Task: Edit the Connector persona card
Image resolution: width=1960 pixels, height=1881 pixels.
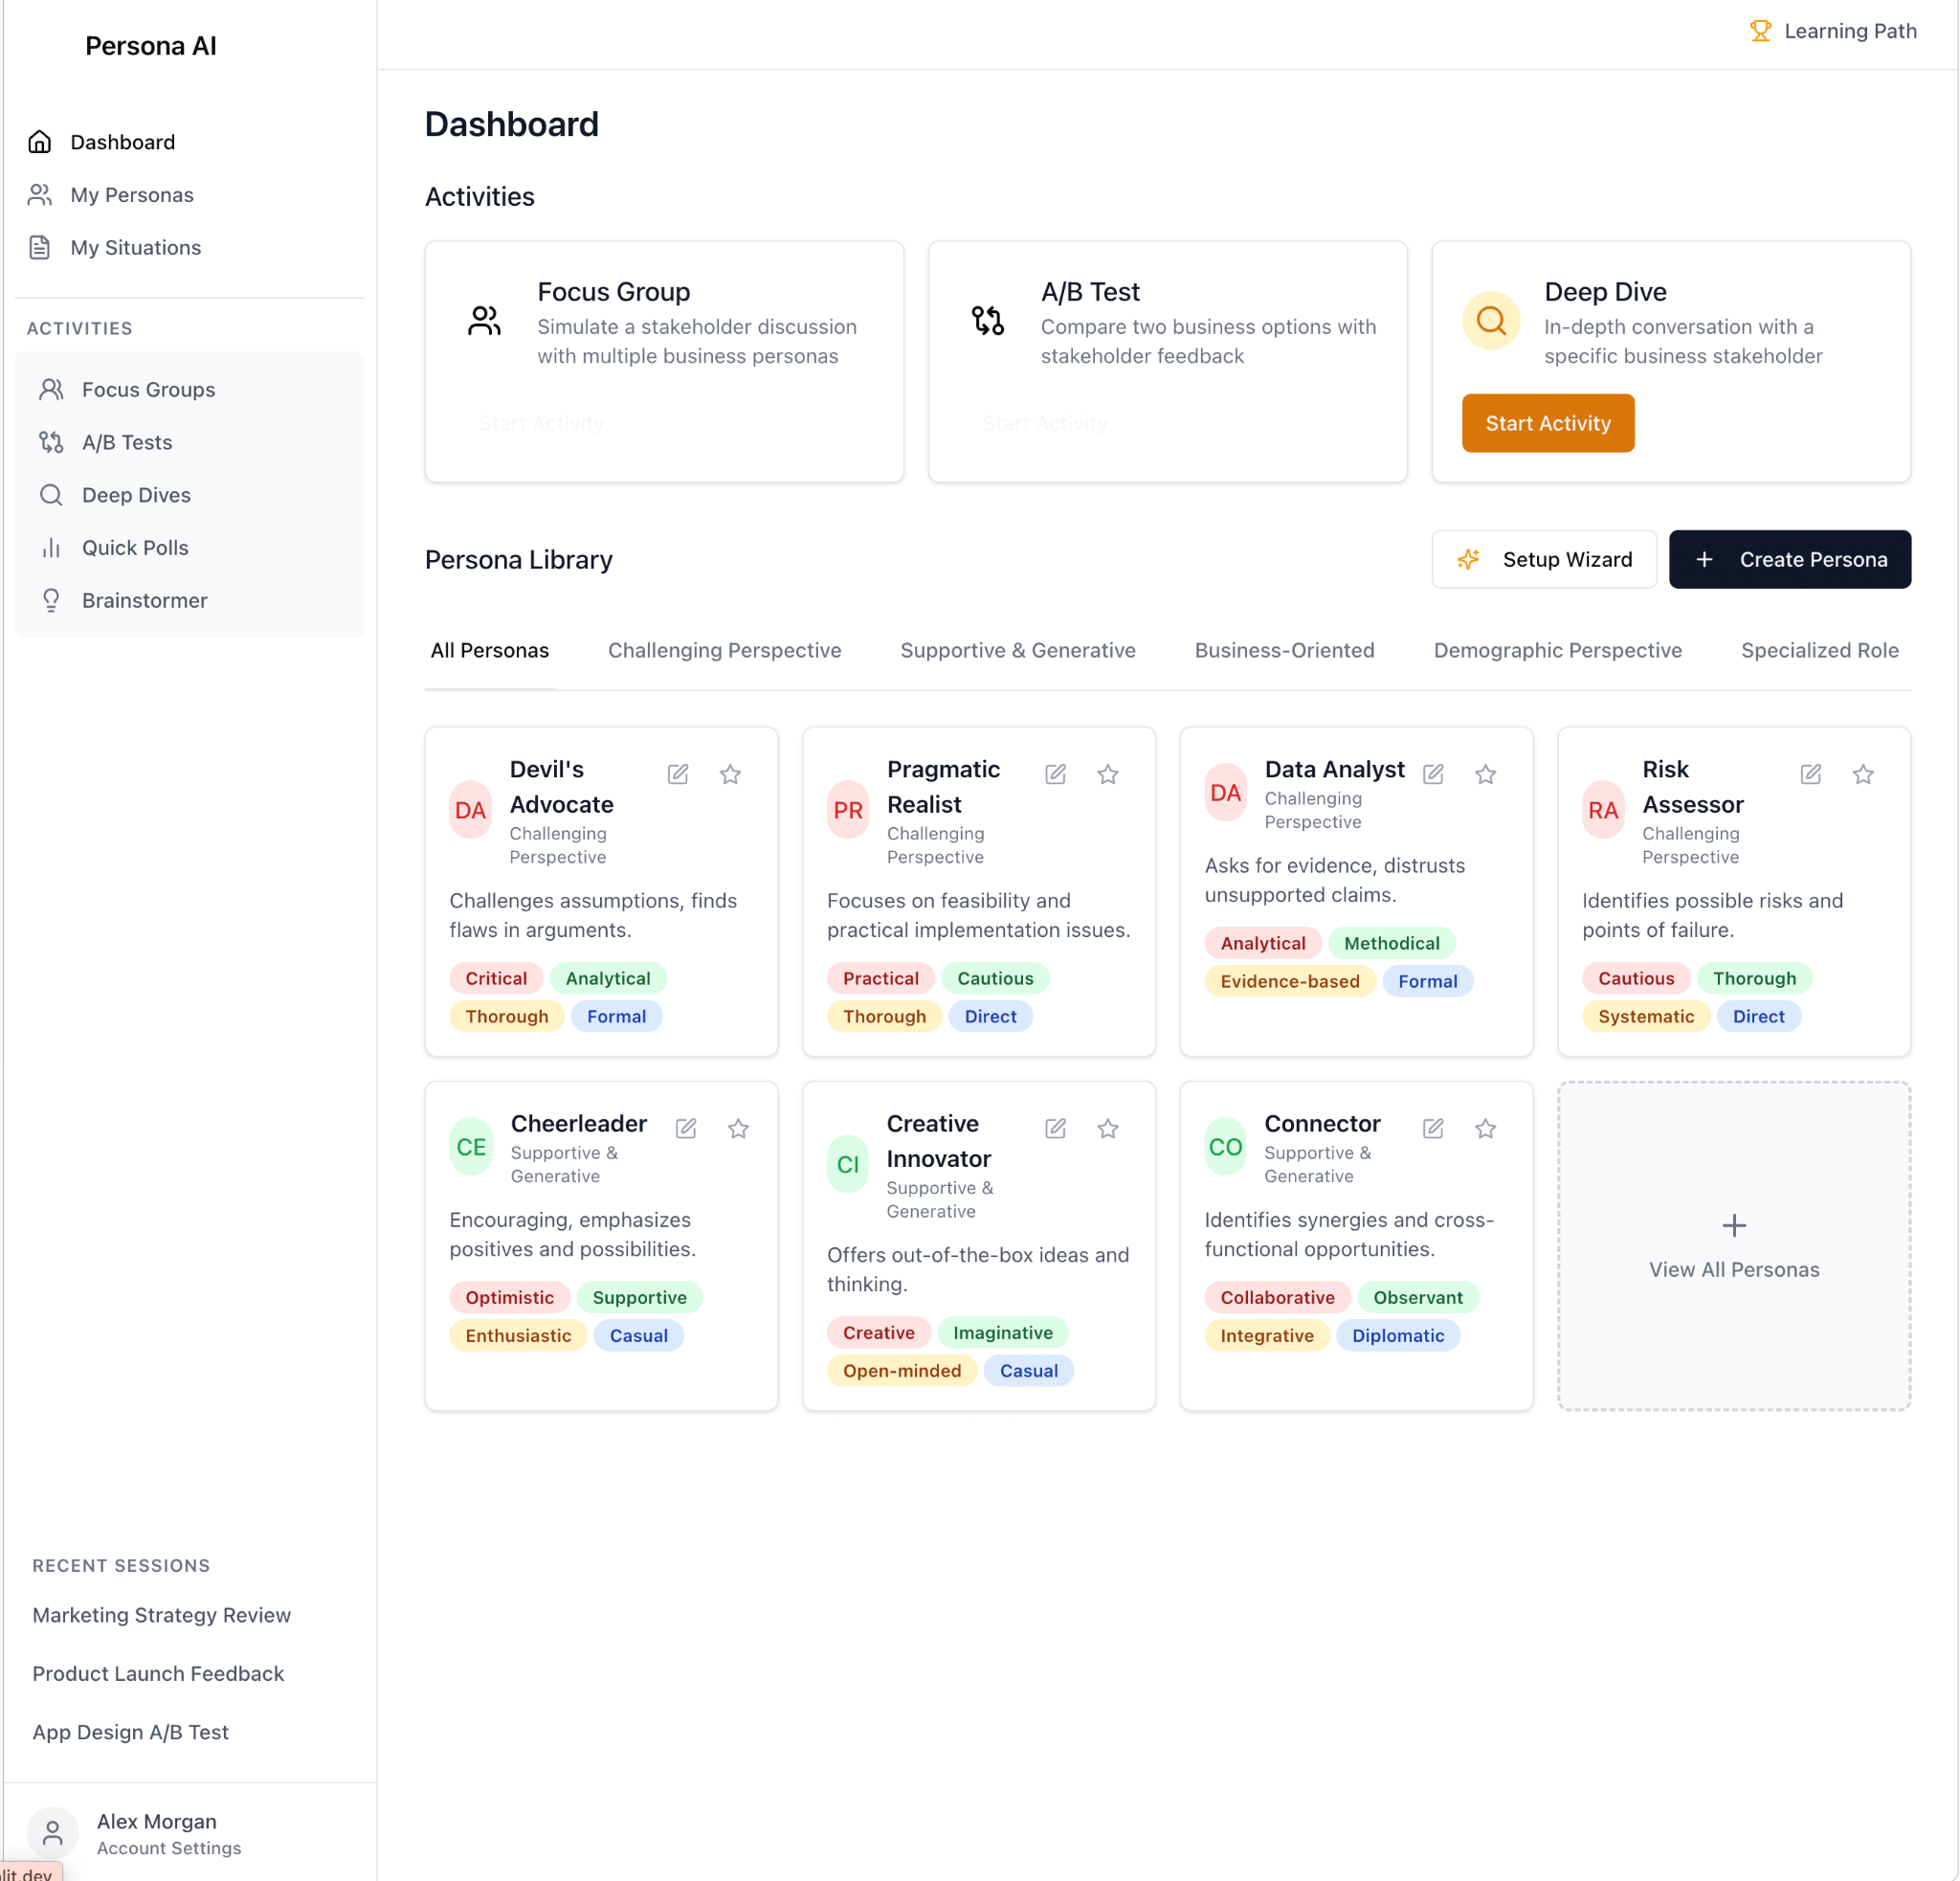Action: click(1433, 1128)
